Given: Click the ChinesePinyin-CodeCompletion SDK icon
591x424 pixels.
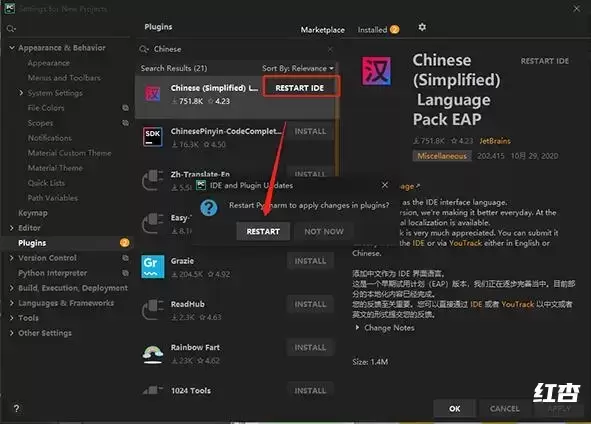Looking at the screenshot, I should pyautogui.click(x=153, y=136).
